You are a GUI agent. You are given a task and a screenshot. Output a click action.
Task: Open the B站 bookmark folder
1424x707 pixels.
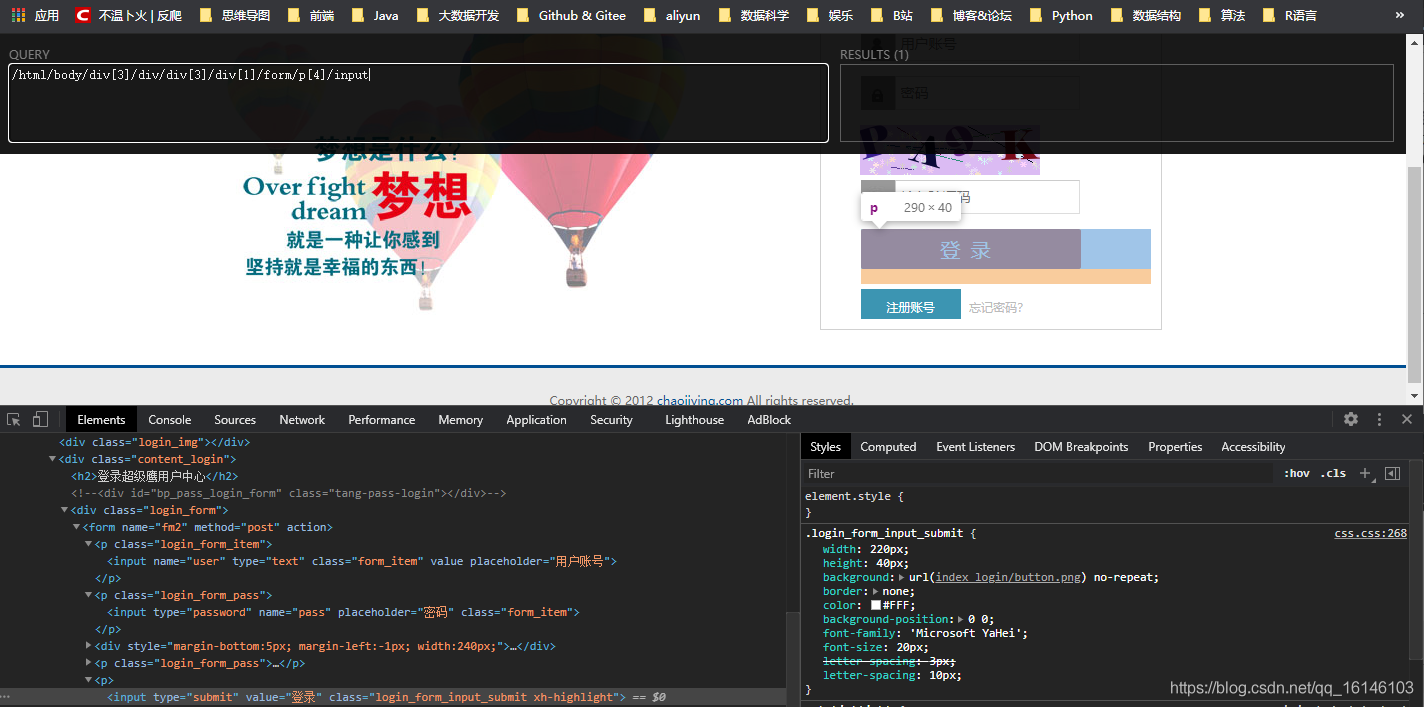(892, 16)
